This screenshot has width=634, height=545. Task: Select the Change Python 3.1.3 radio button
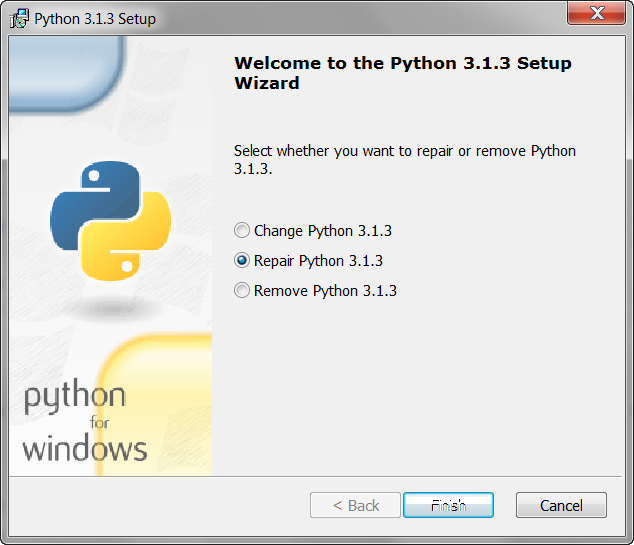tap(242, 231)
